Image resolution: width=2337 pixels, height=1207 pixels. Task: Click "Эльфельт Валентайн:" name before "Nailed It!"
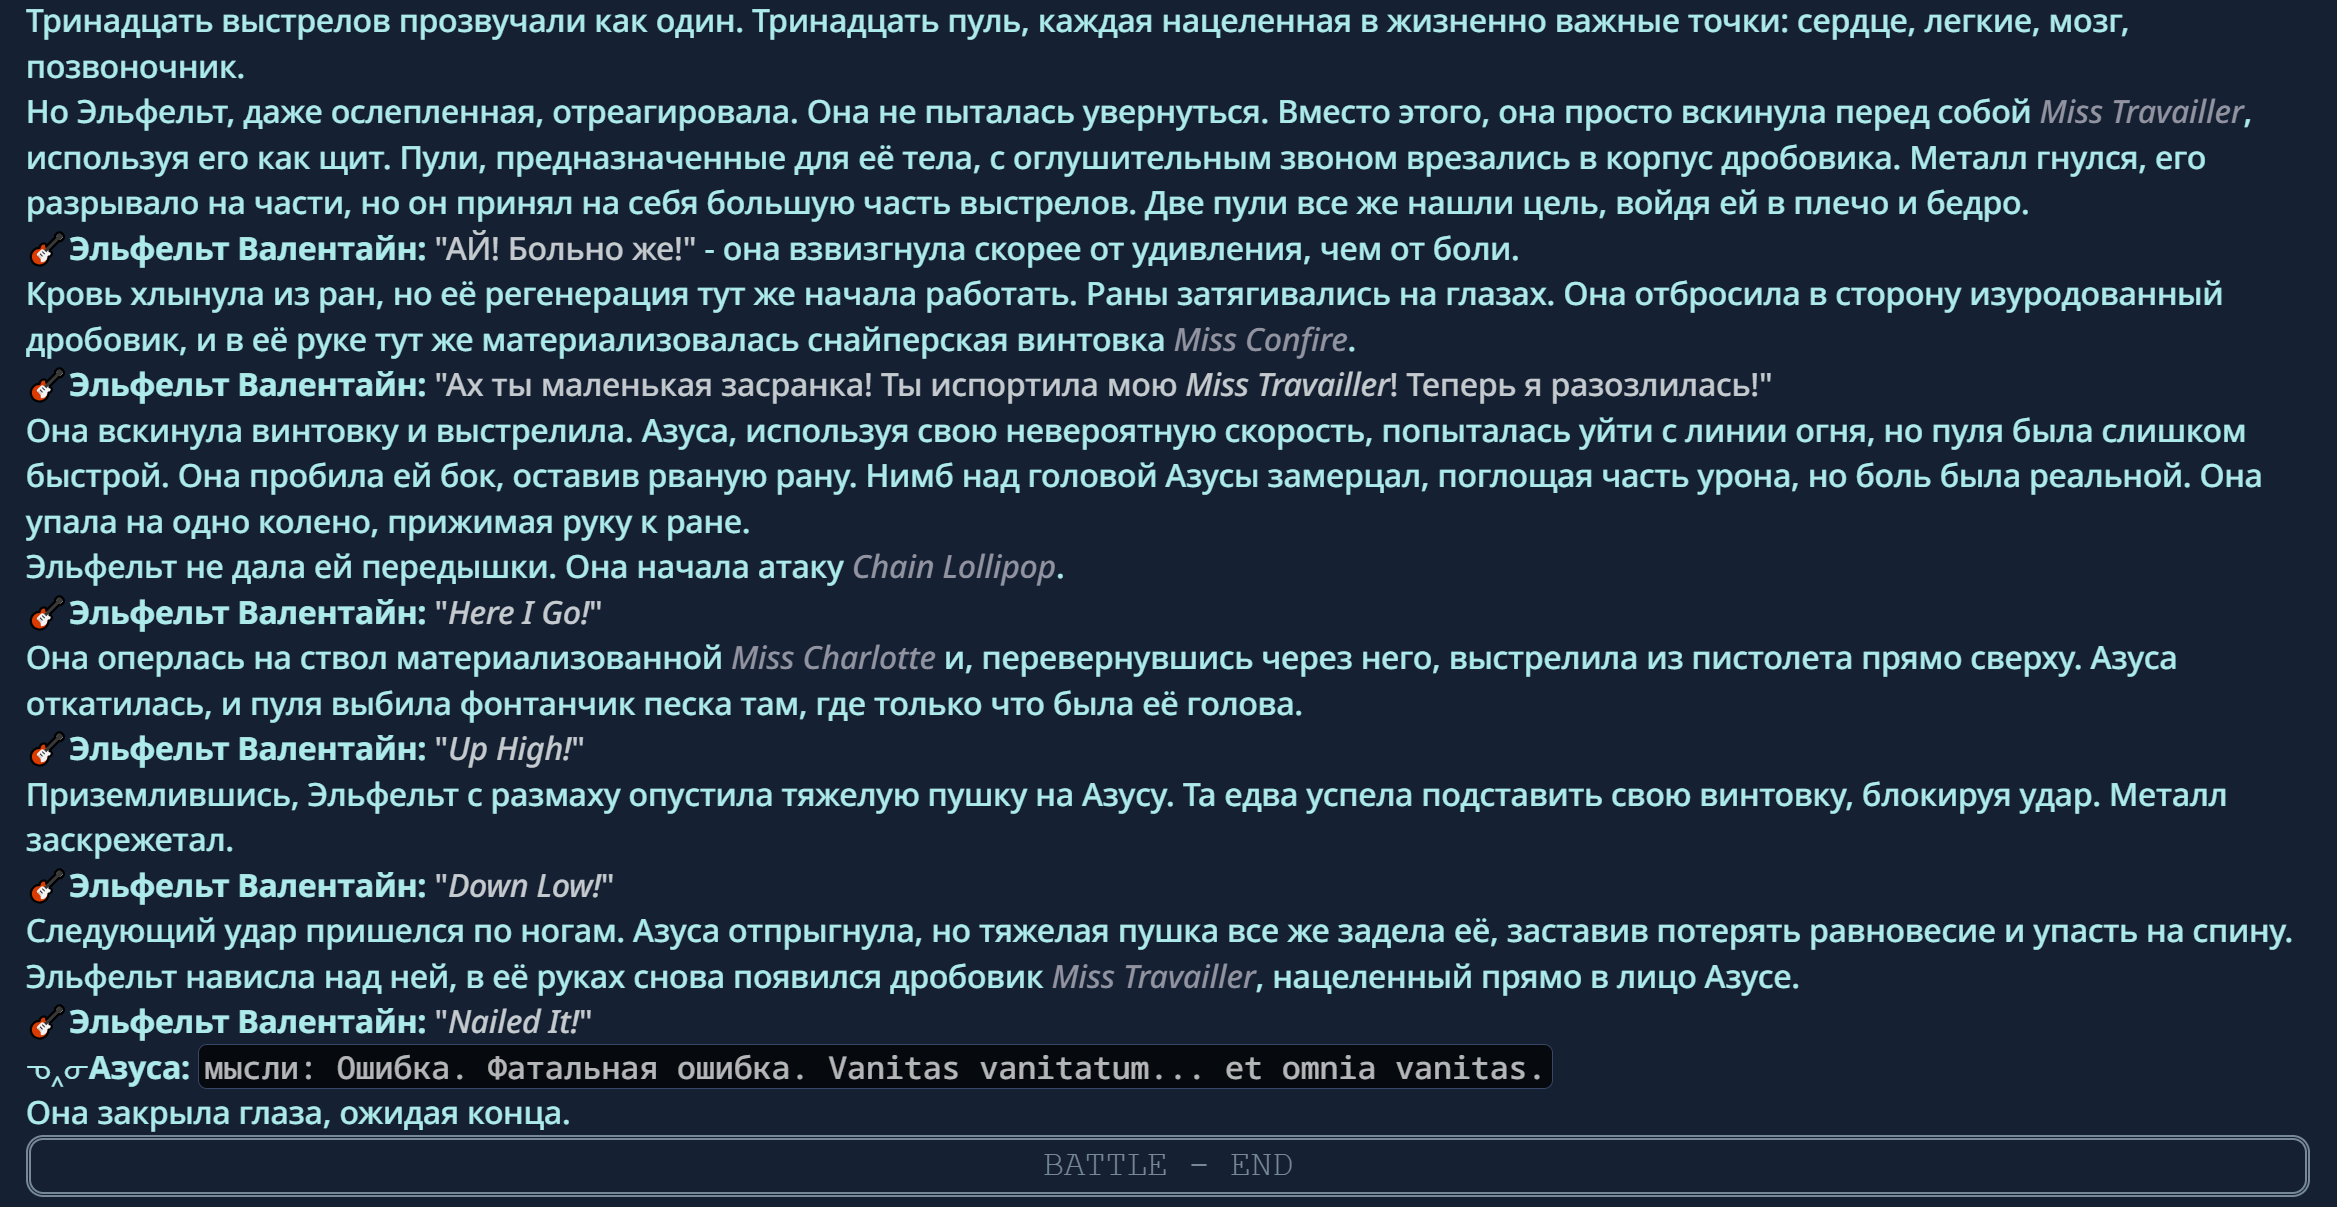click(x=247, y=1022)
